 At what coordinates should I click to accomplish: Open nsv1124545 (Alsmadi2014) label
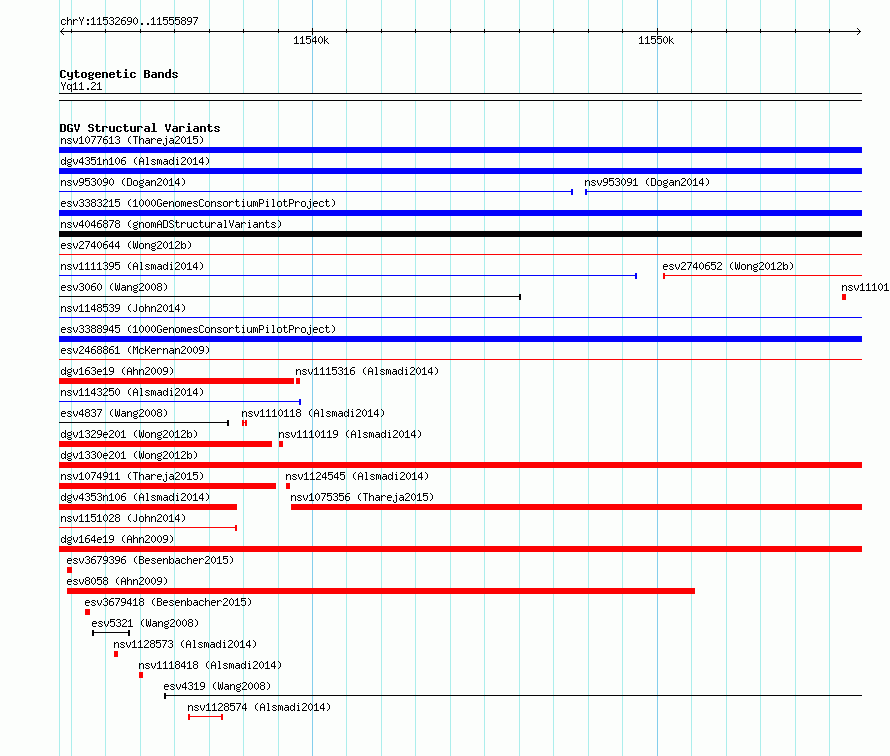point(357,476)
